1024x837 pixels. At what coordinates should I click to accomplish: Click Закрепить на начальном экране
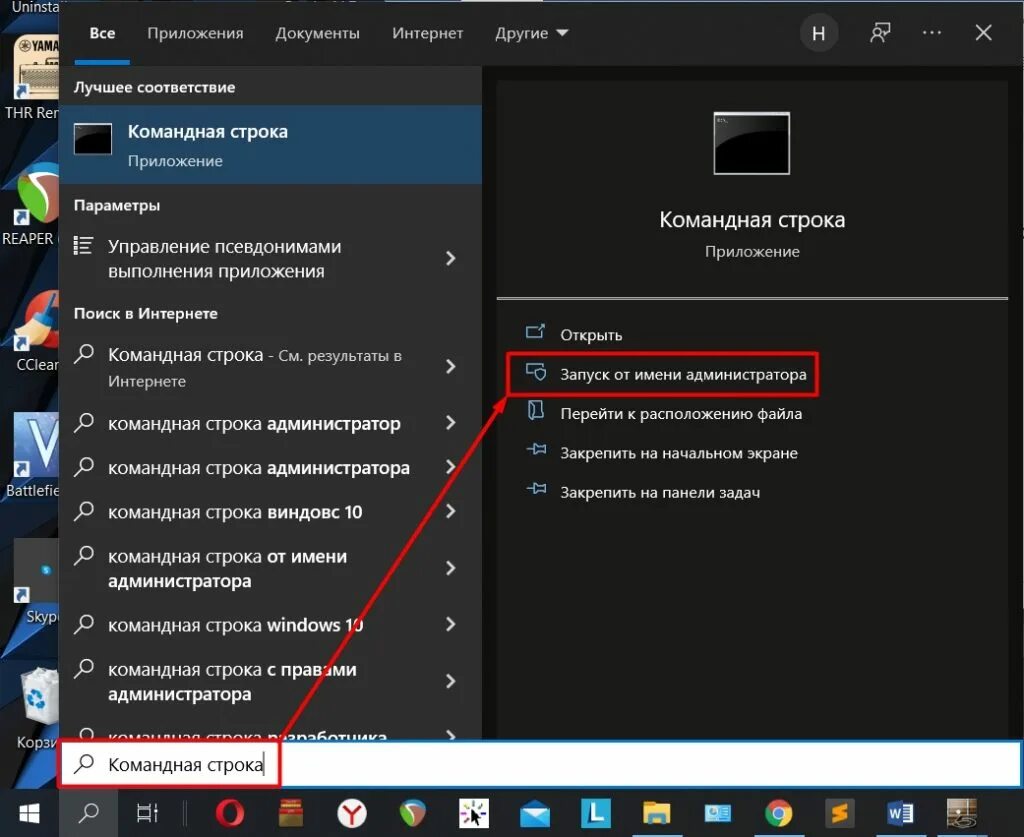pos(662,453)
